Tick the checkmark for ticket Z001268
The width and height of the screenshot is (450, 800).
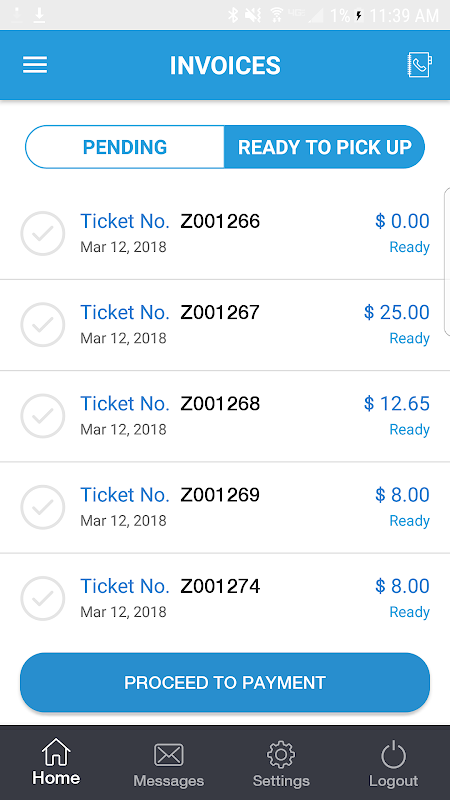pyautogui.click(x=43, y=416)
